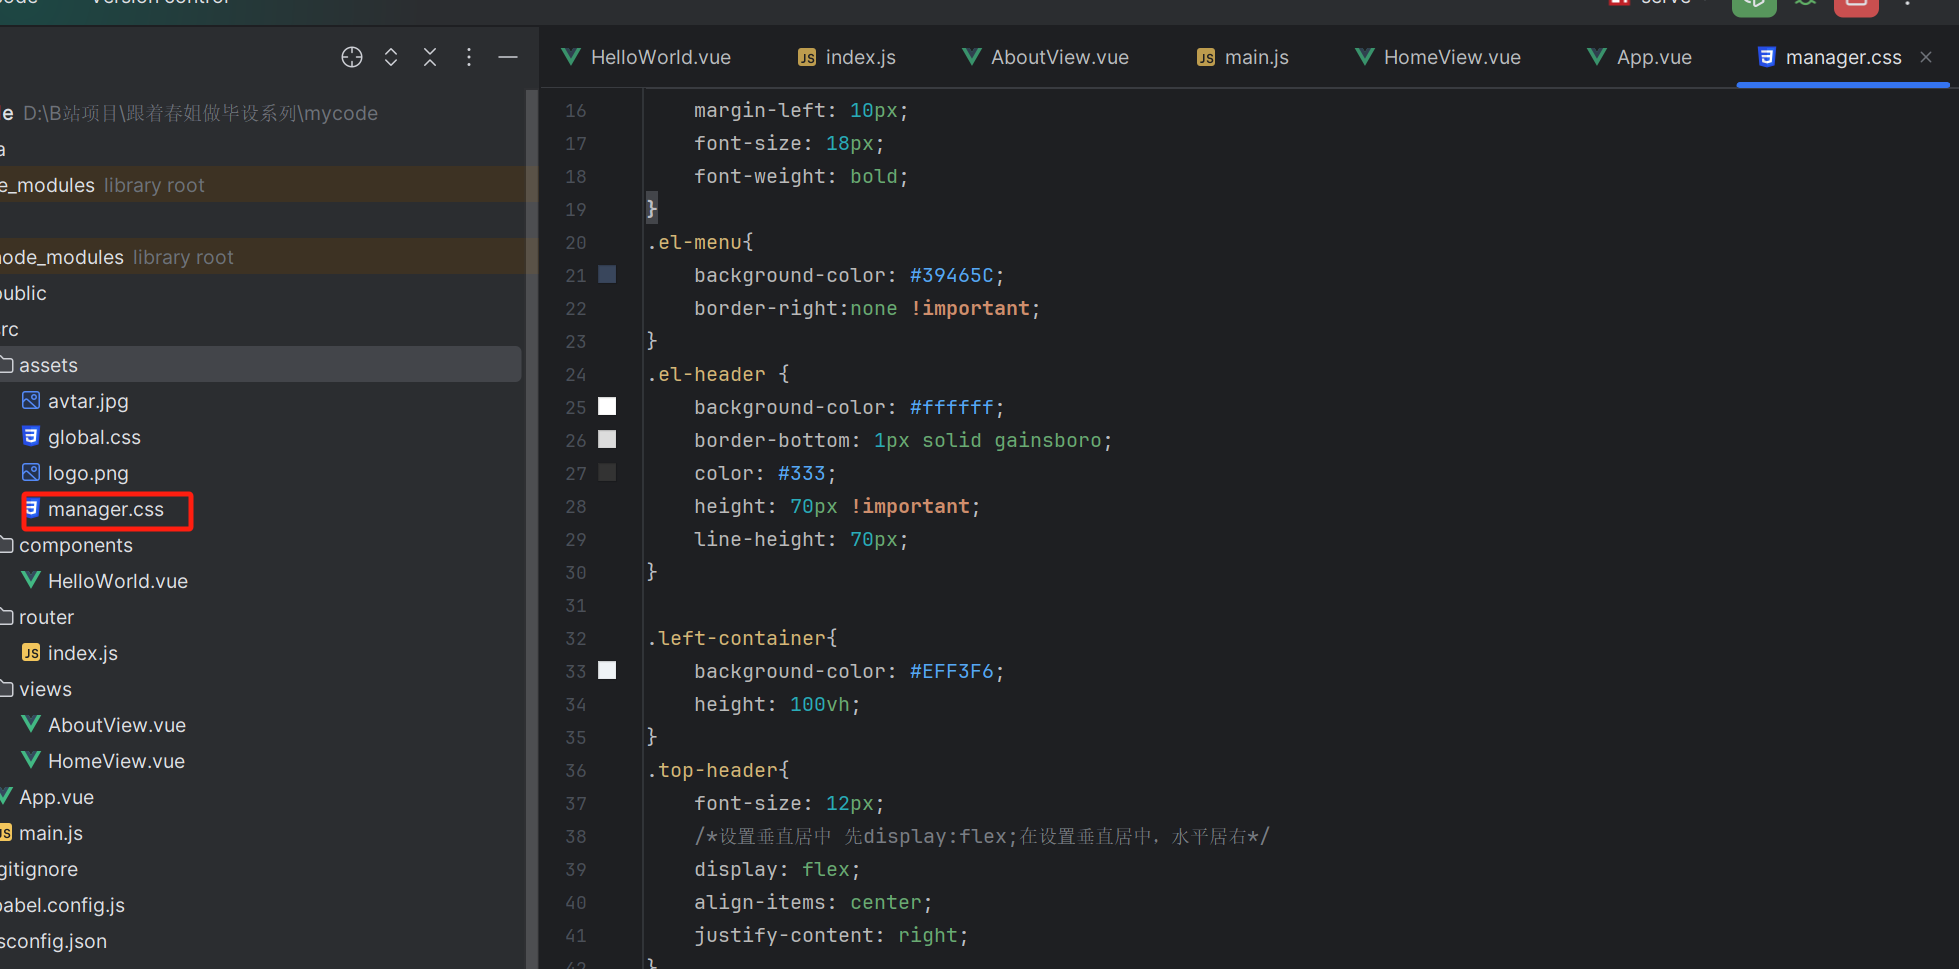
Task: Click the gainsboro color swatch in gutter
Action: (607, 439)
